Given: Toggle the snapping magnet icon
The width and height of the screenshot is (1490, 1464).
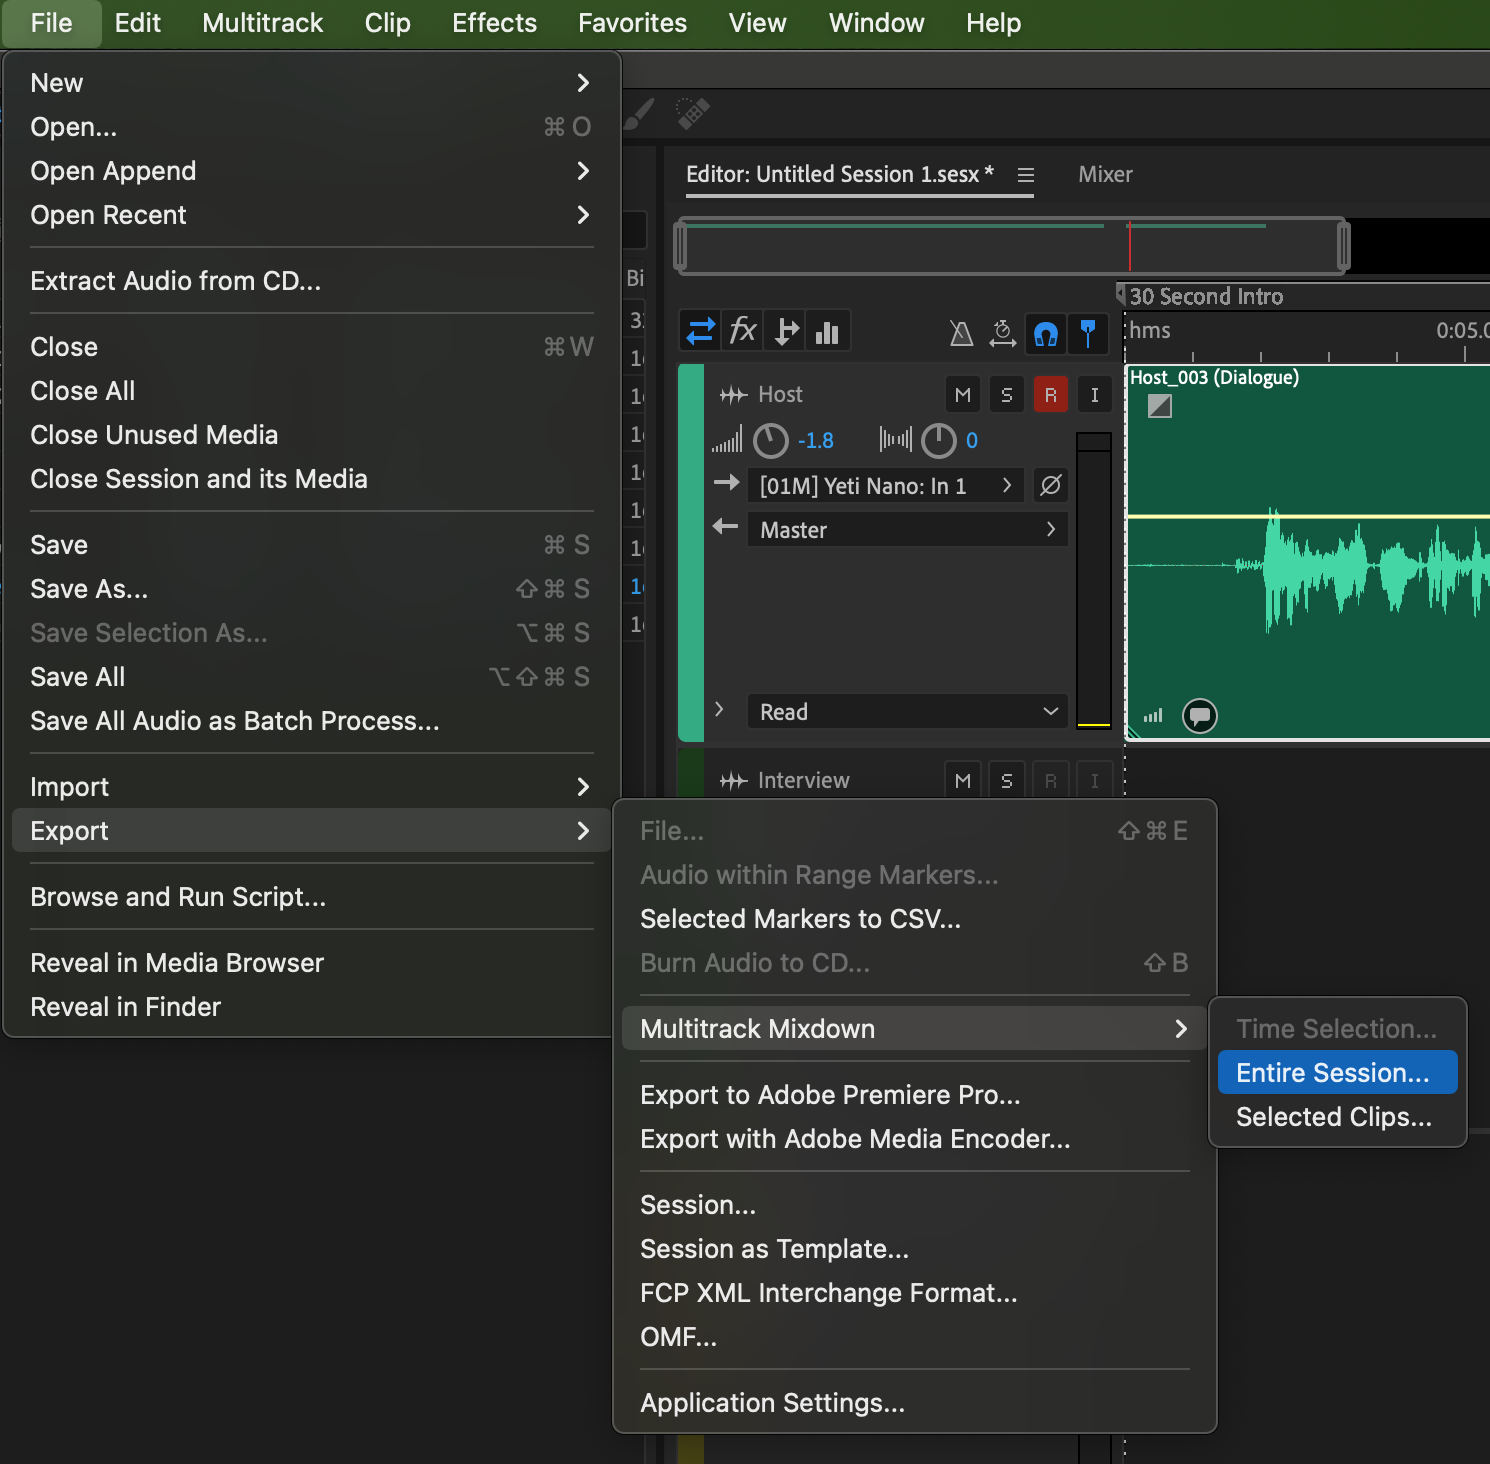Looking at the screenshot, I should tap(1046, 333).
